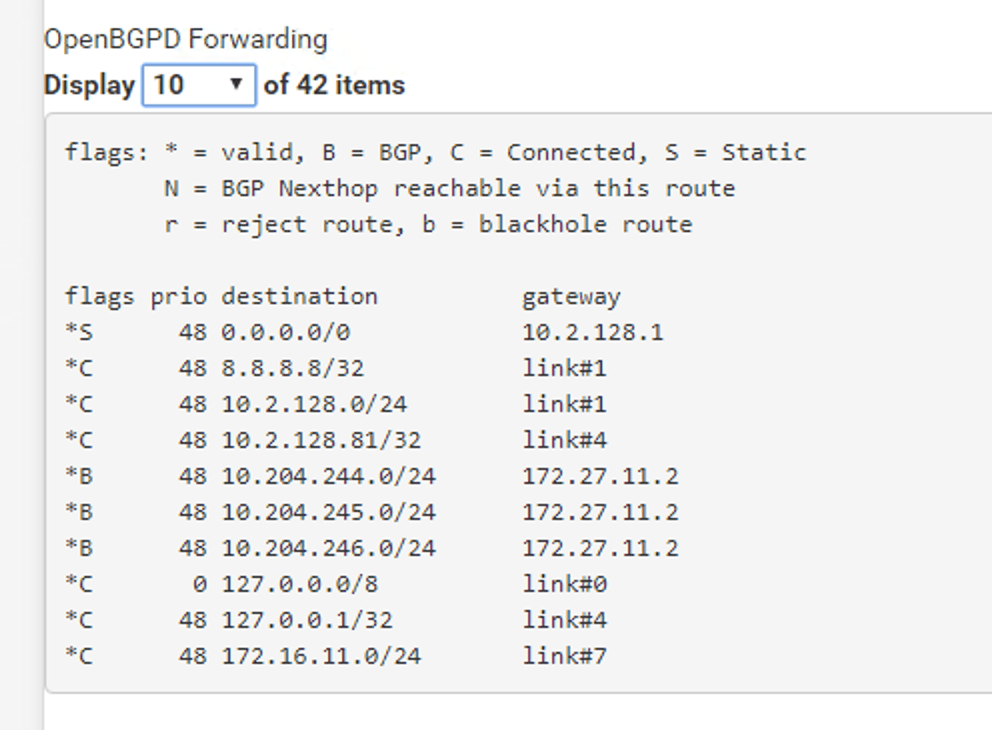Viewport: 992px width, 730px height.
Task: Select the 172.16.11.0/24 destination
Action: pyautogui.click(x=321, y=656)
